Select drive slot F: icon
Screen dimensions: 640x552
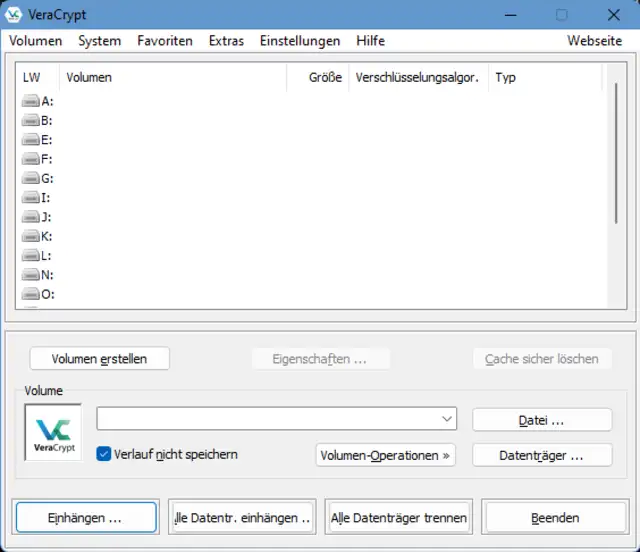pyautogui.click(x=31, y=159)
